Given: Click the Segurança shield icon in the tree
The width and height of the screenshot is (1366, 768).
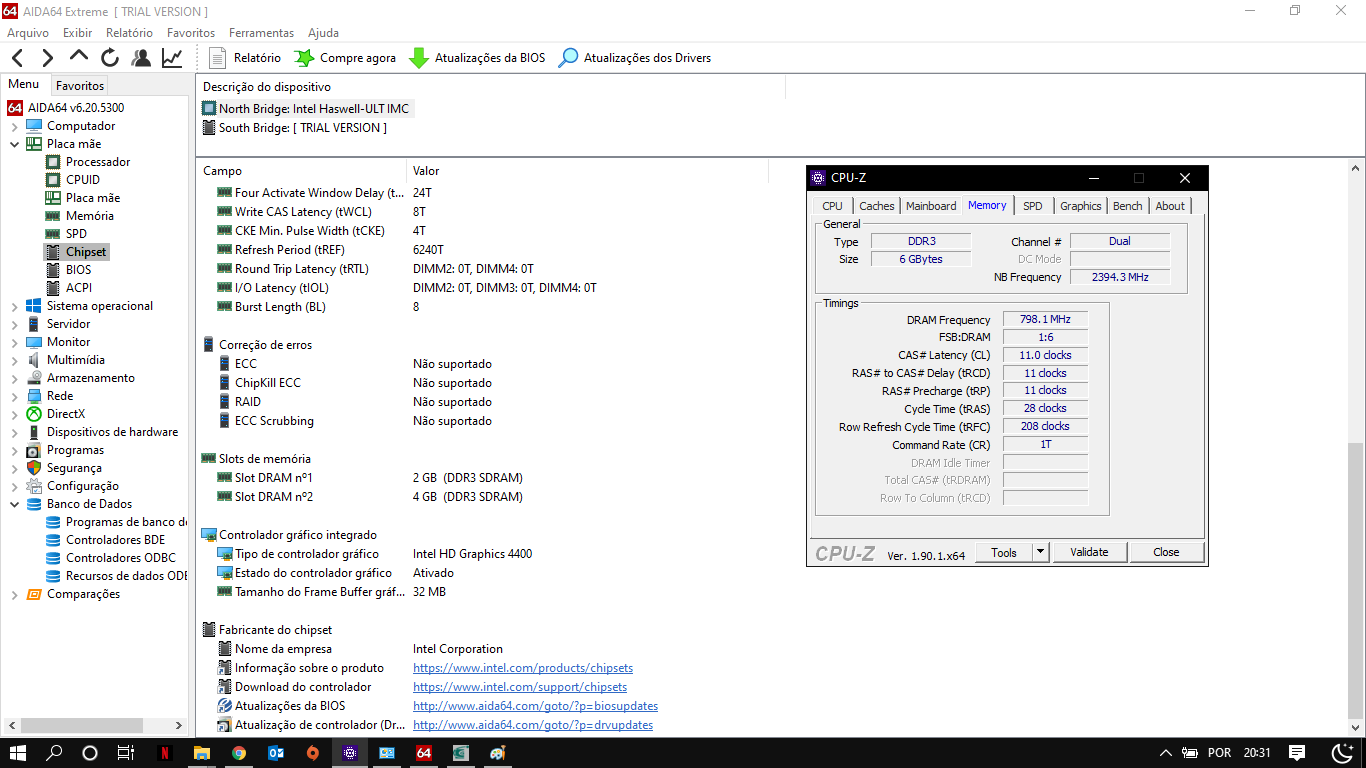Looking at the screenshot, I should point(34,468).
